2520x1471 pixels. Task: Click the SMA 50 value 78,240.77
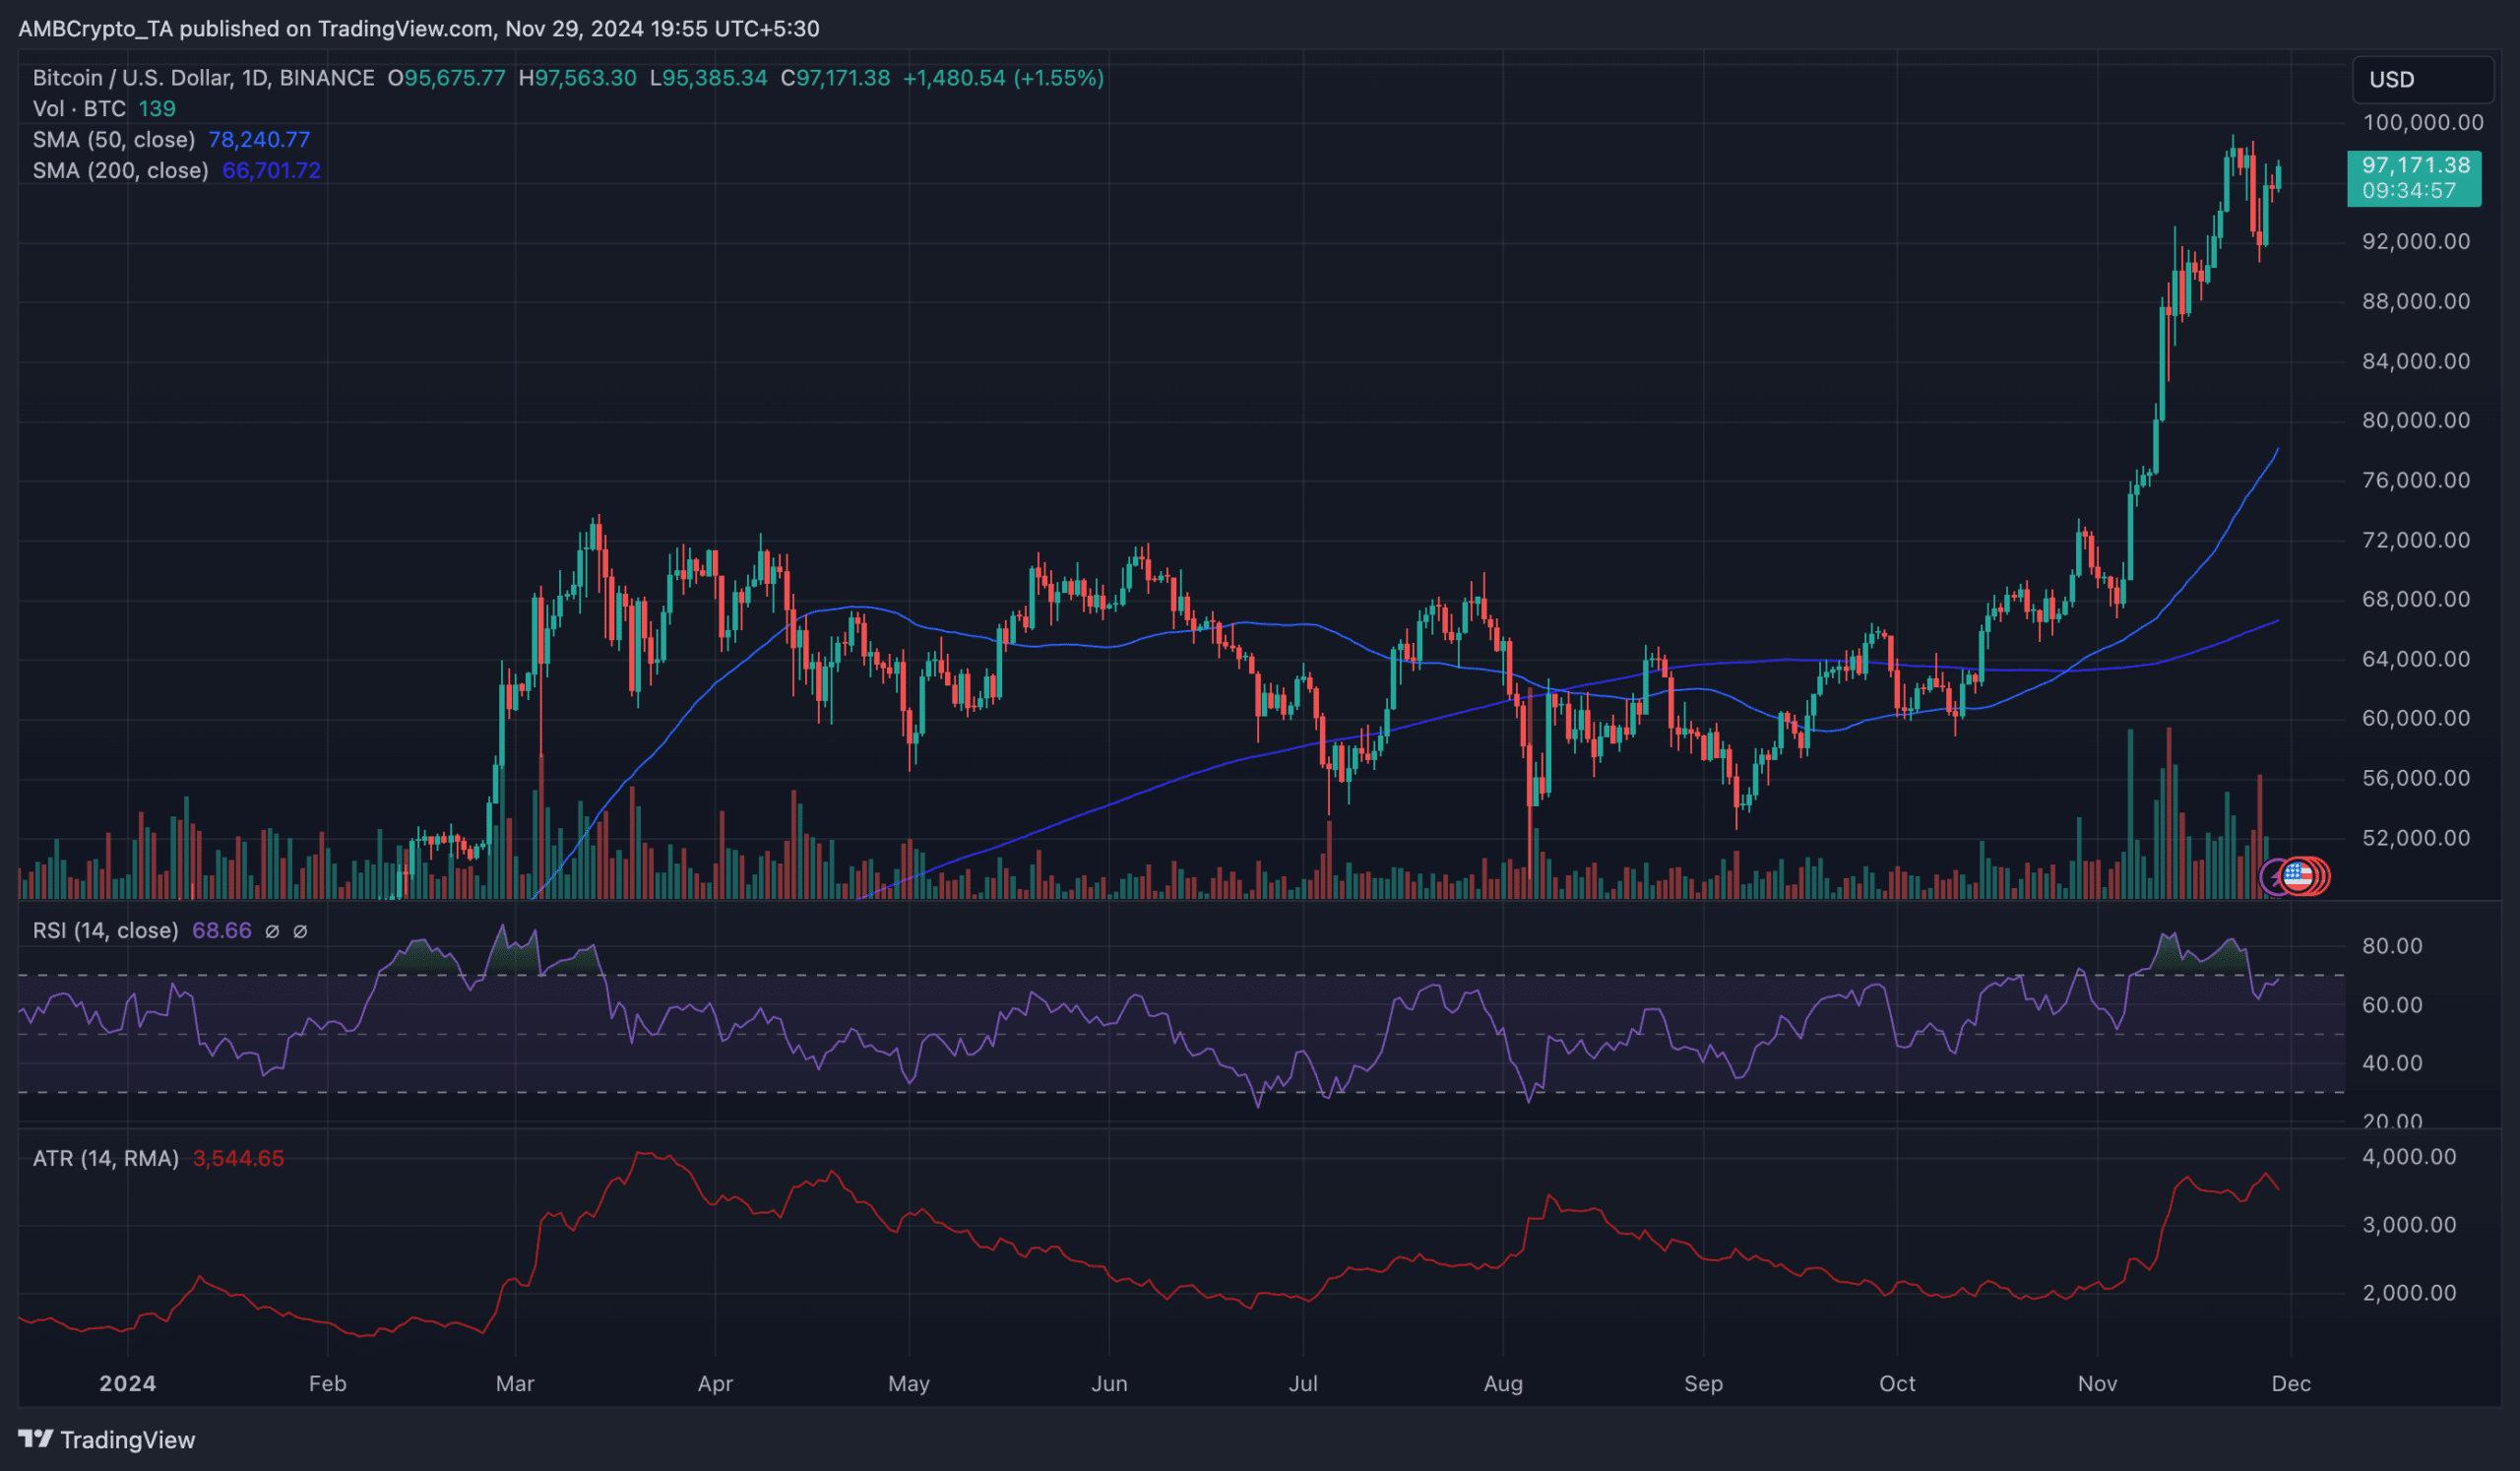tap(259, 139)
